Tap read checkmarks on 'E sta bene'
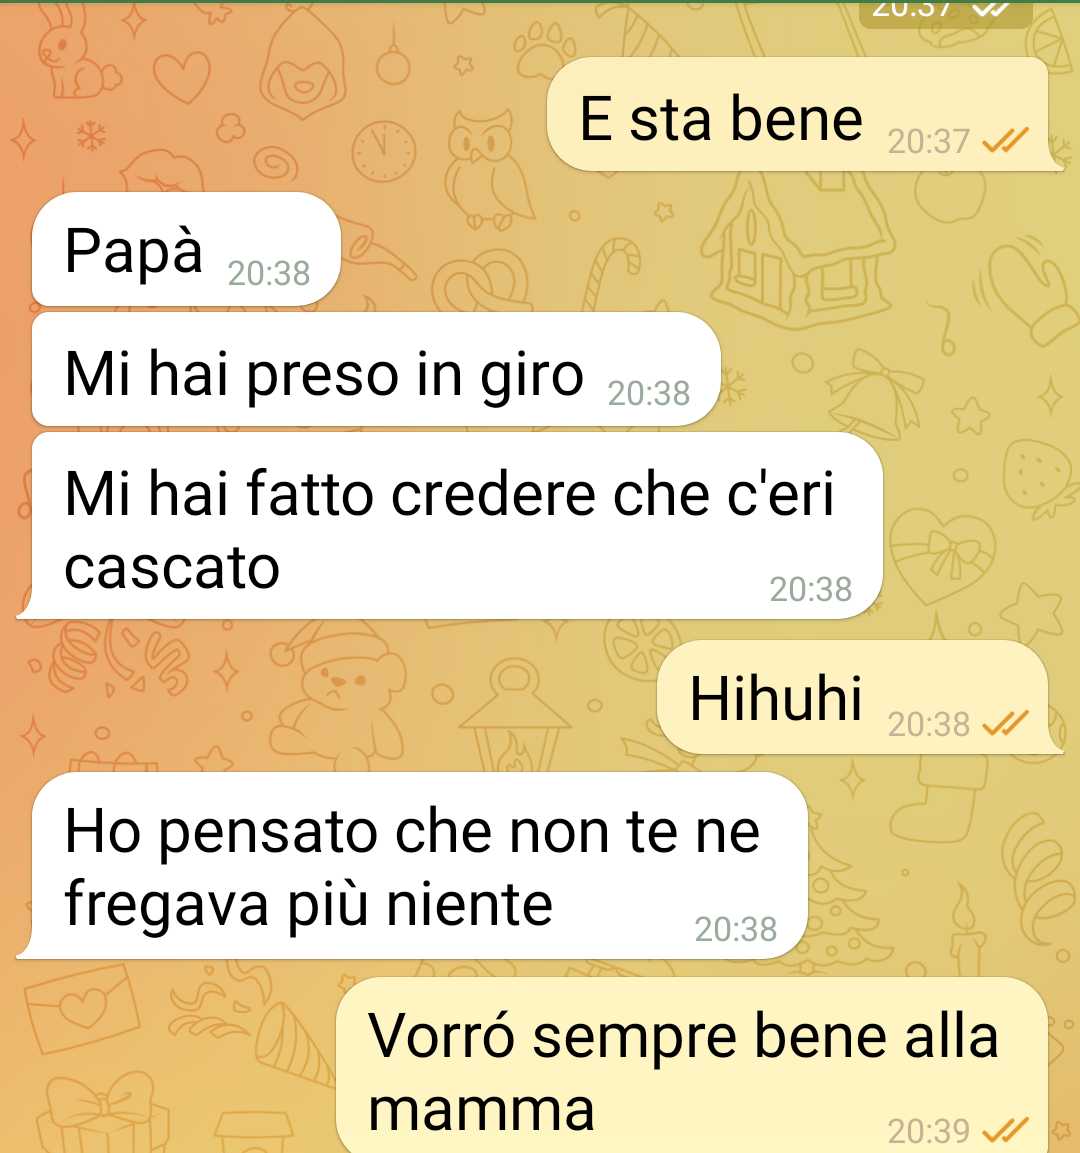This screenshot has width=1080, height=1153. point(1005,140)
